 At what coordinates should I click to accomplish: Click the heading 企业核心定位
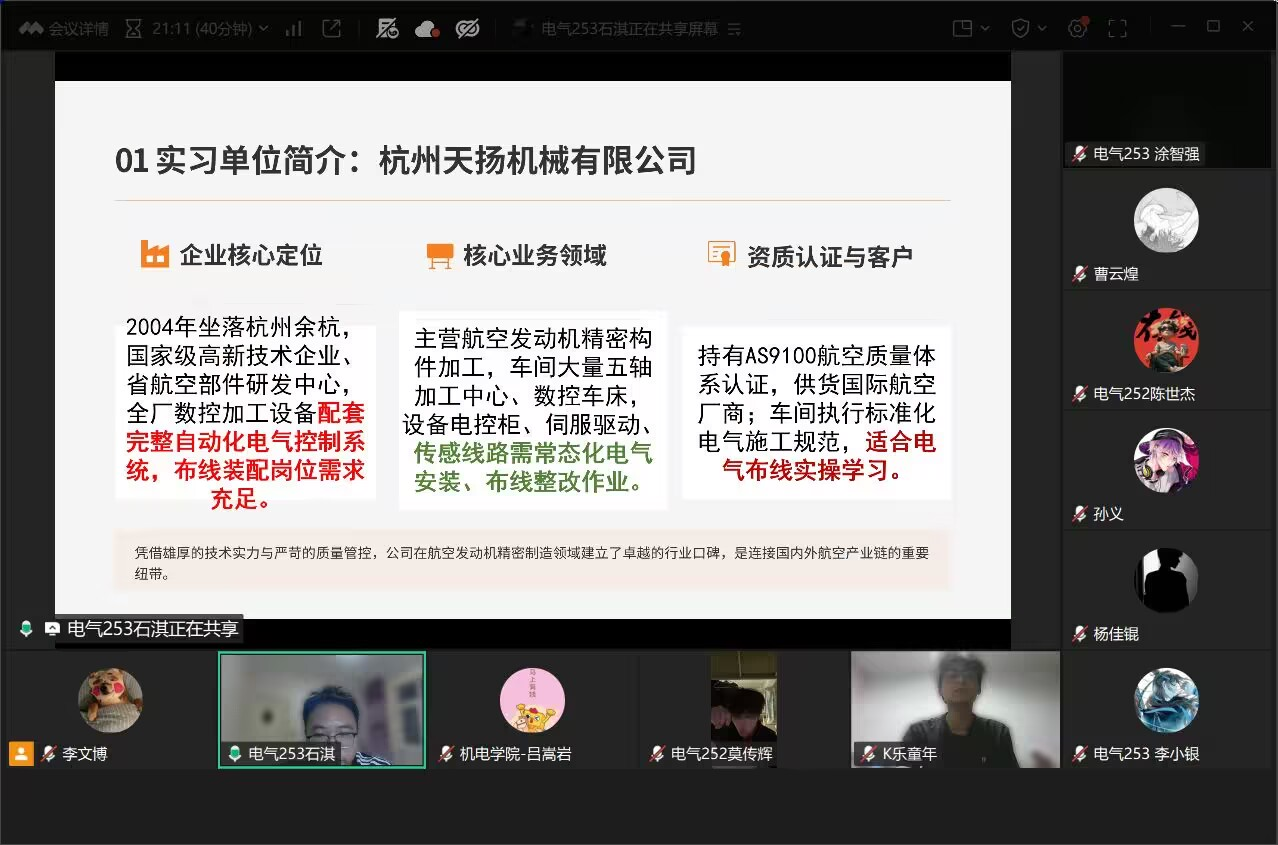pos(251,255)
